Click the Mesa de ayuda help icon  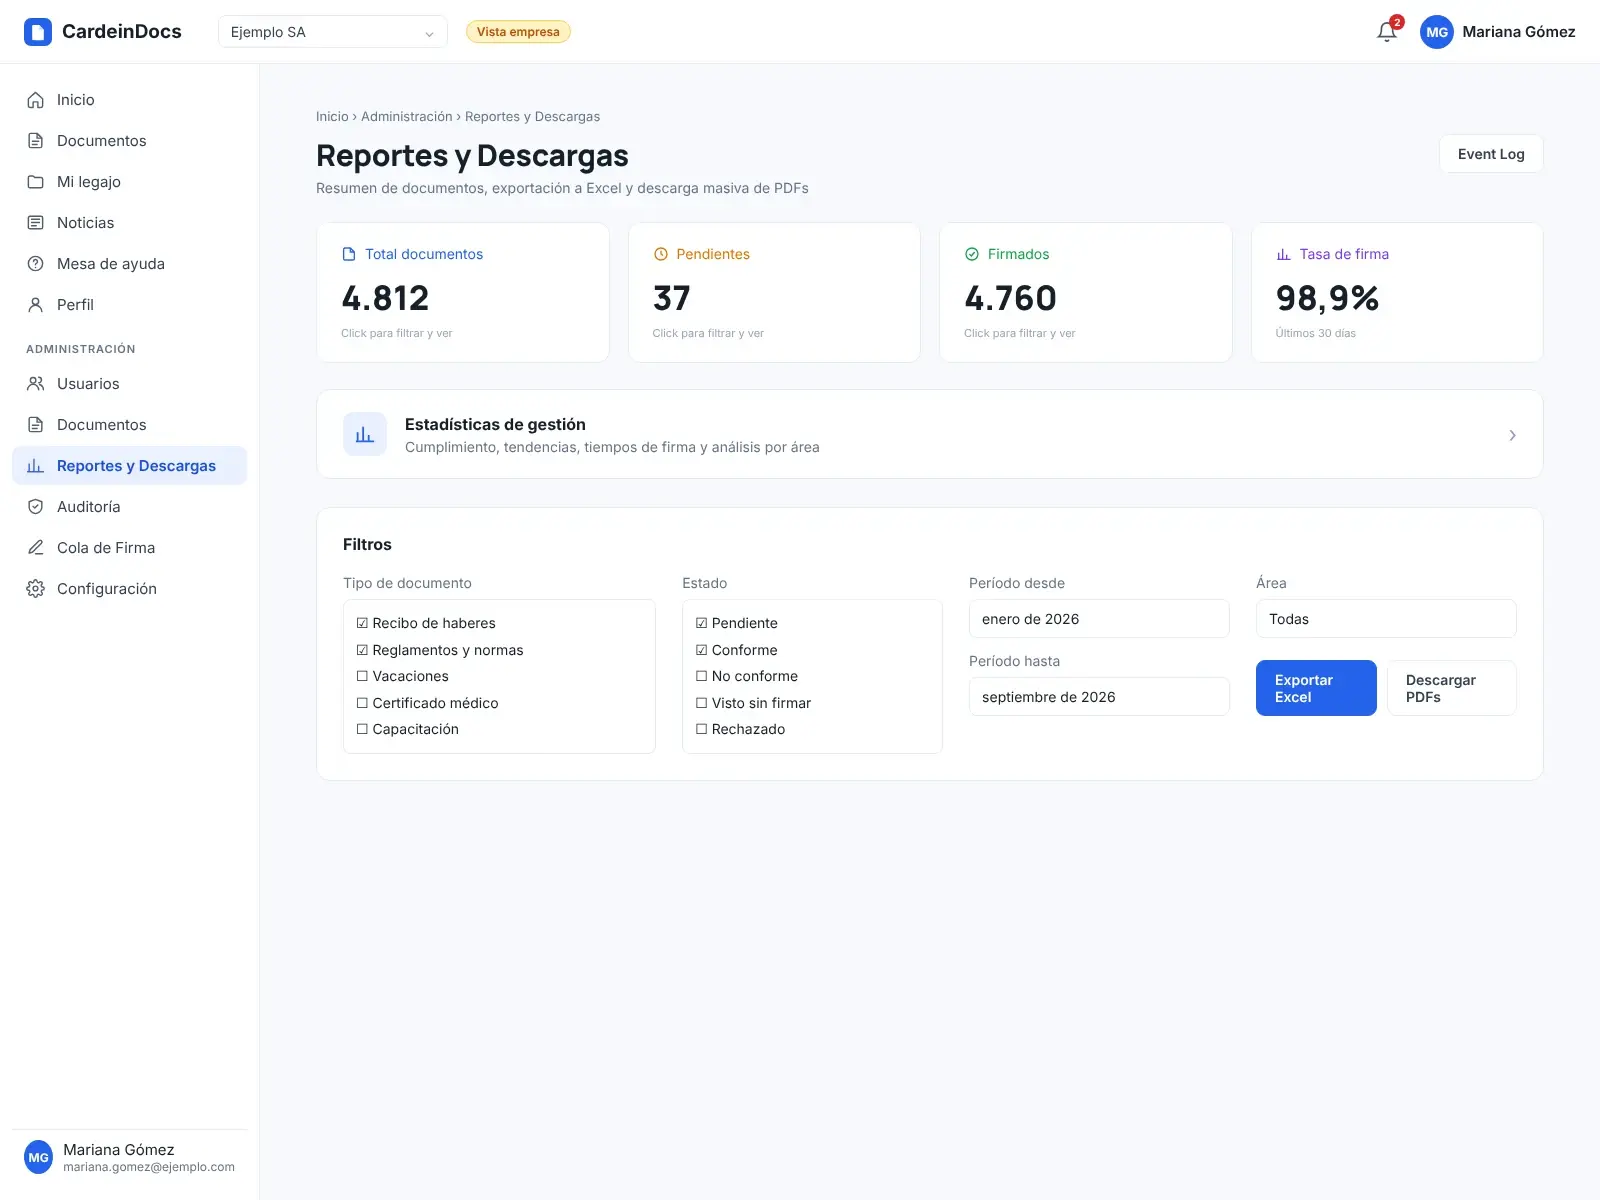[35, 264]
